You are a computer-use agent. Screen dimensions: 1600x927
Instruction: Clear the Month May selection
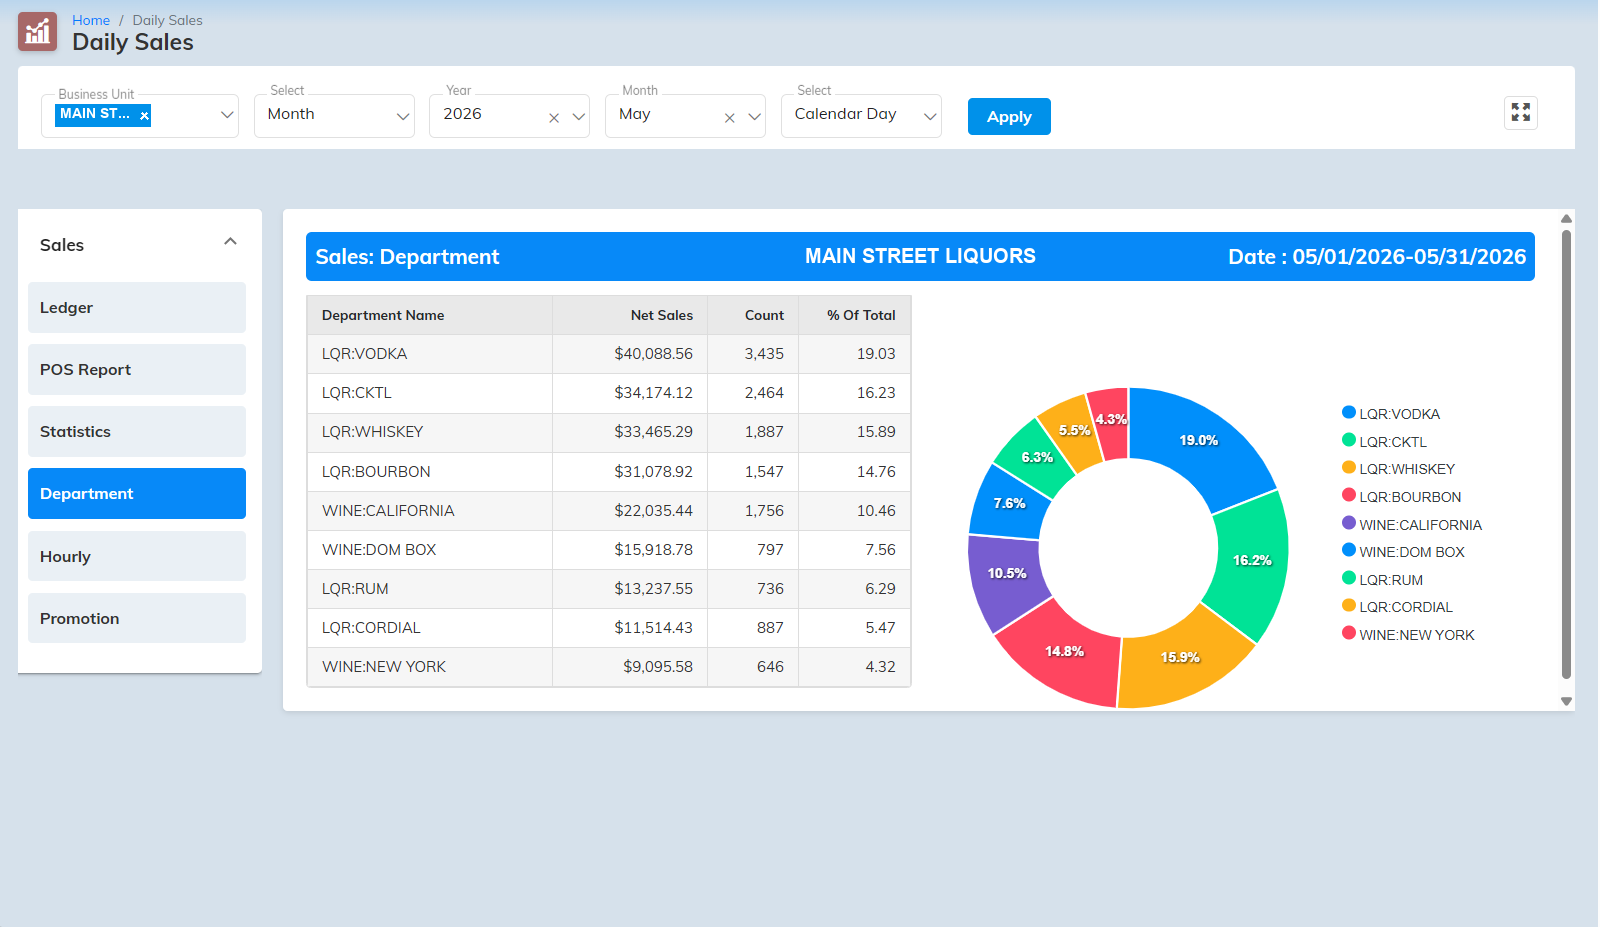pyautogui.click(x=730, y=118)
